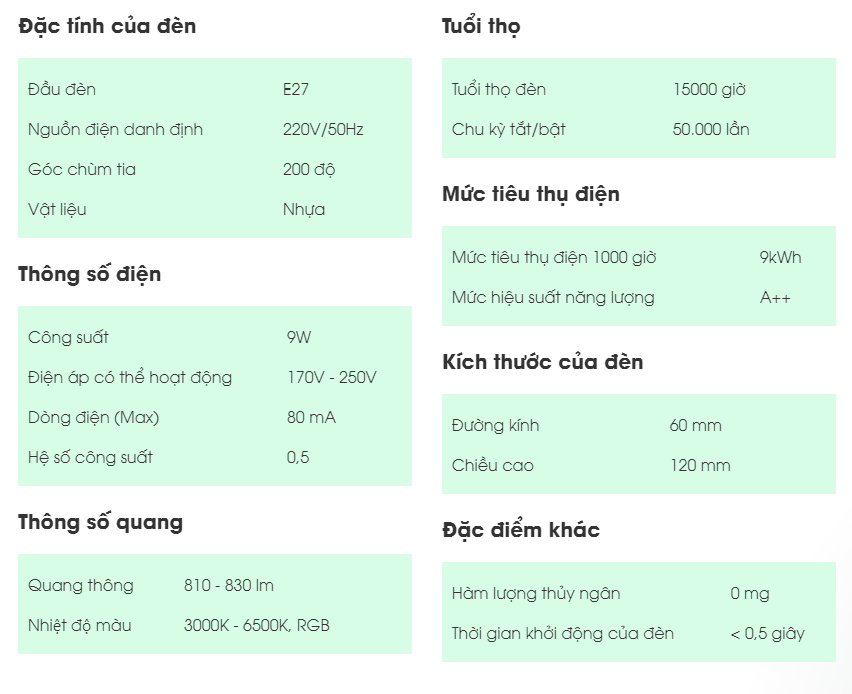This screenshot has width=852, height=694.
Task: Select the '810 - 830 lm' luminous flux value
Action: [229, 585]
